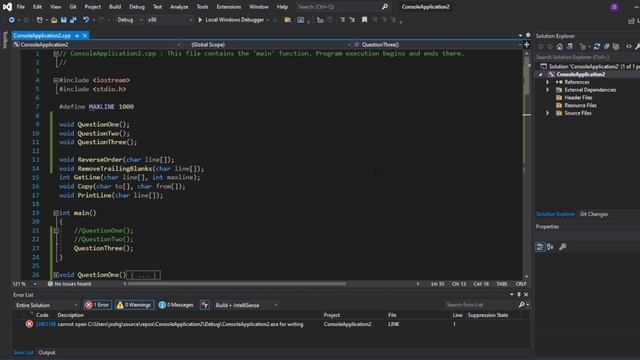Open the Entire Solution scope dropdown

[46, 305]
